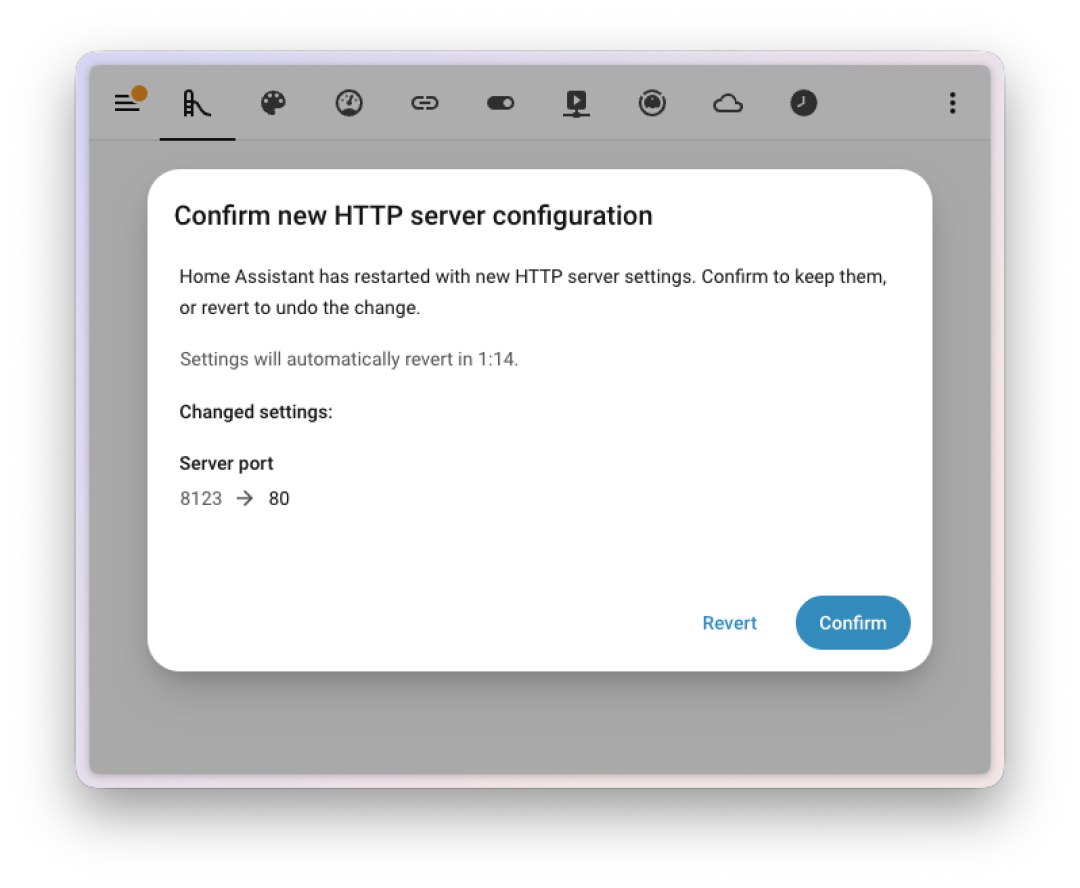Open the sidebar hamburger menu
Image resolution: width=1080 pixels, height=888 pixels.
tap(127, 103)
